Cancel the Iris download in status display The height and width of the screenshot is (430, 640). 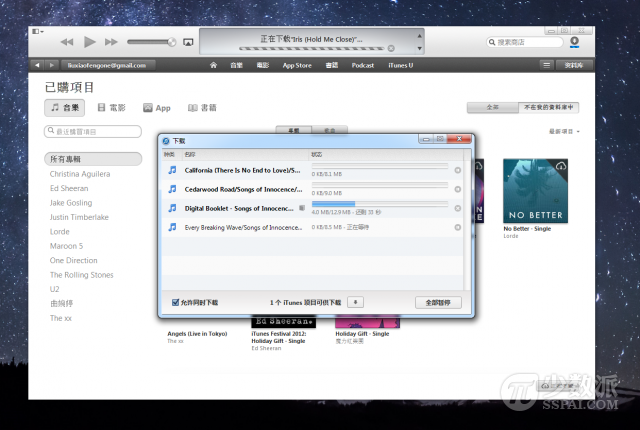click(391, 48)
